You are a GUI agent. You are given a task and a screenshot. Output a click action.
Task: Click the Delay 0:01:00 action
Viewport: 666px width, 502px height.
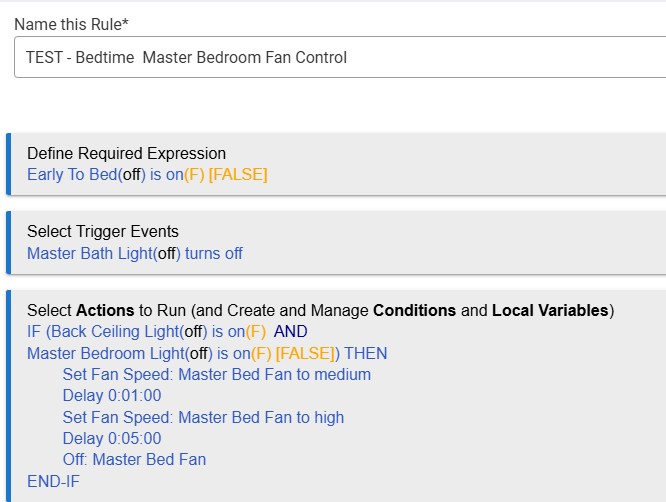click(112, 396)
